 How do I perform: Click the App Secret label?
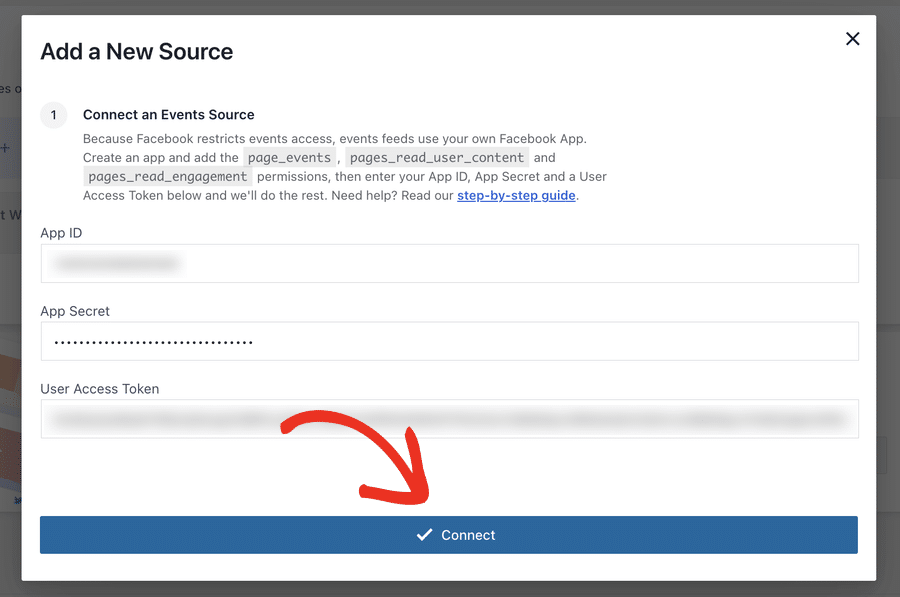tap(75, 311)
